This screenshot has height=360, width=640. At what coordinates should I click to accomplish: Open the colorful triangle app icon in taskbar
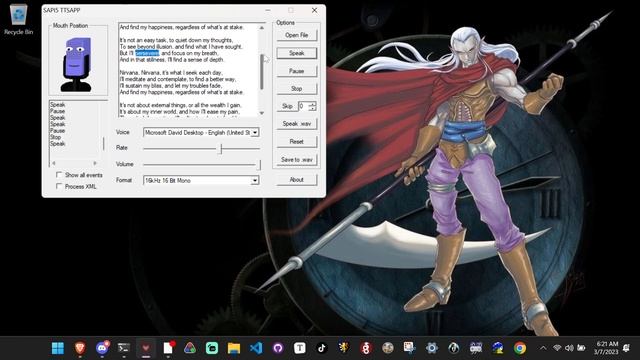[190, 348]
